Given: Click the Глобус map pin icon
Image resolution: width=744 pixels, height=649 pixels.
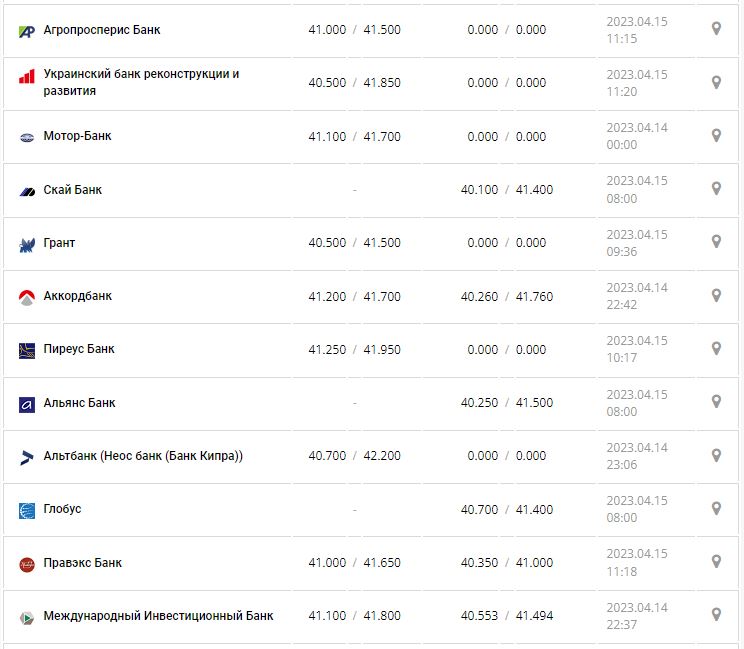Looking at the screenshot, I should [x=716, y=508].
